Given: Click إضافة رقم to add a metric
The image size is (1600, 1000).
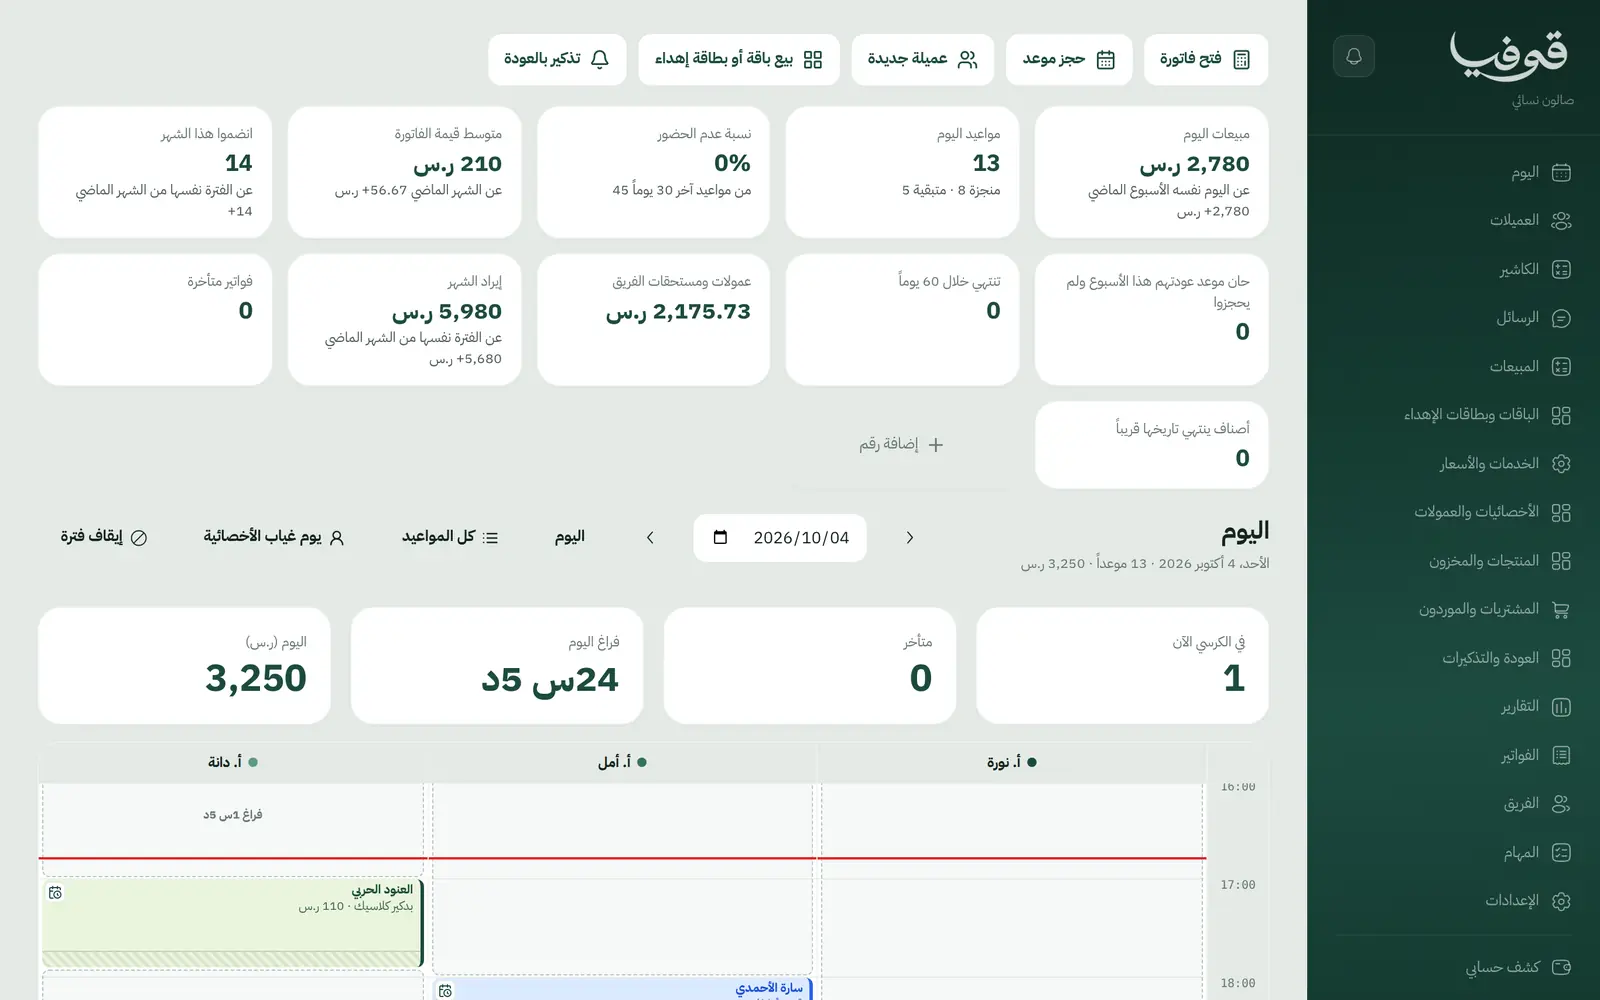Looking at the screenshot, I should point(901,444).
